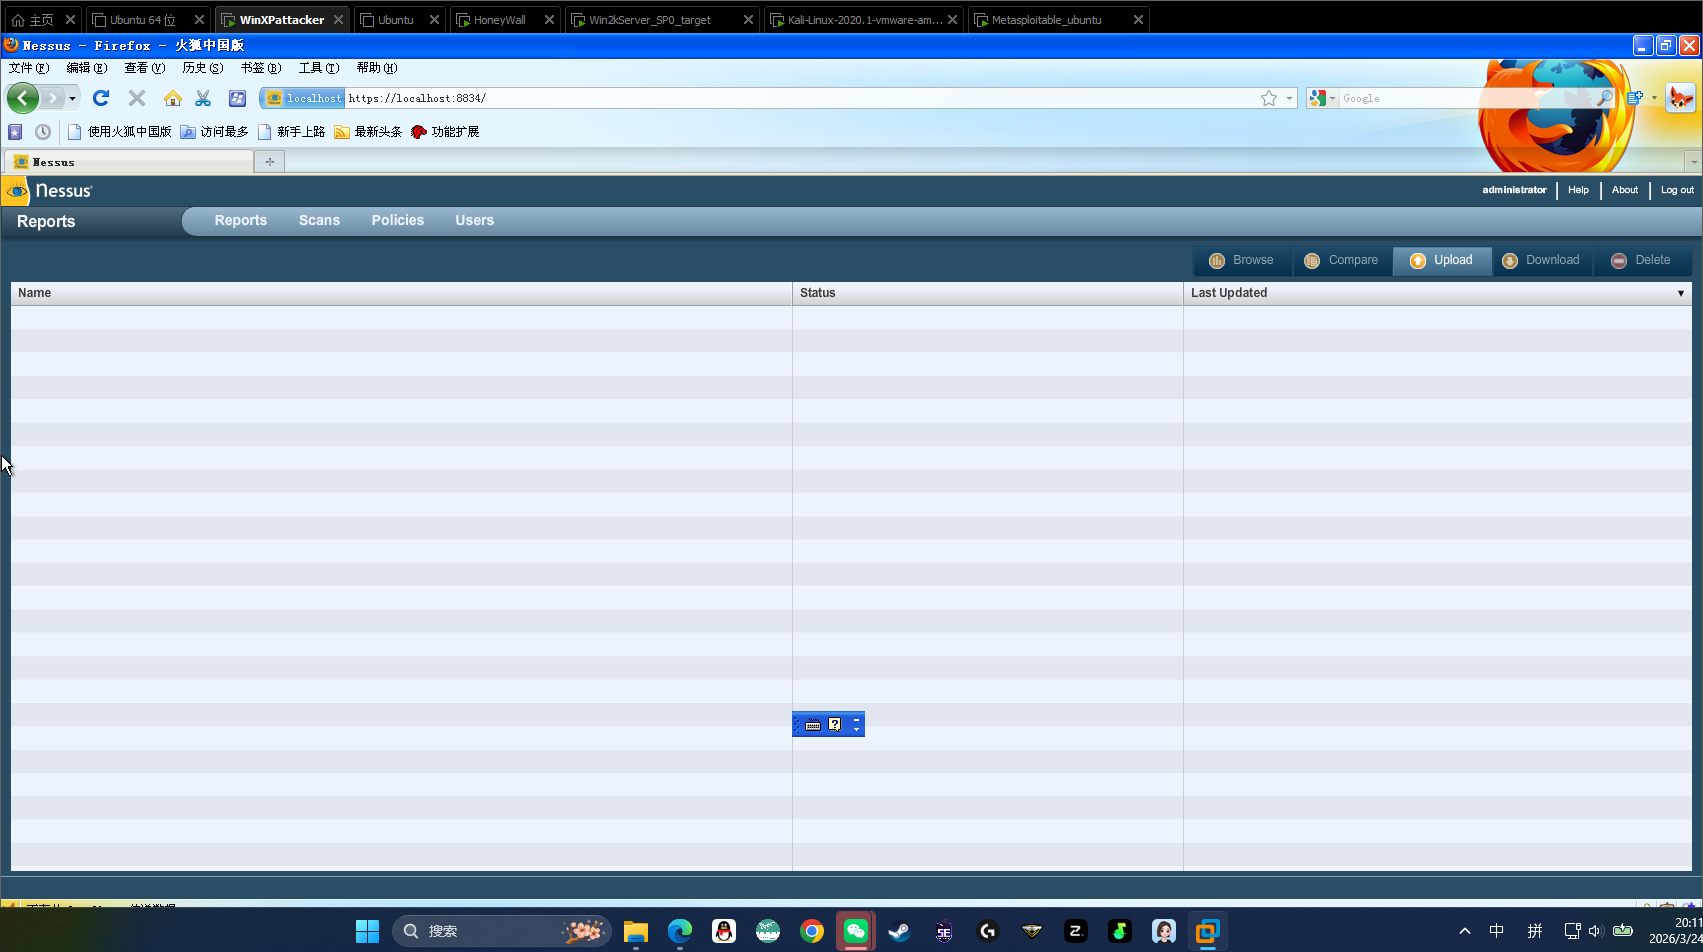Open the list-all-tabs dropdown
The image size is (1703, 952).
coord(1693,161)
